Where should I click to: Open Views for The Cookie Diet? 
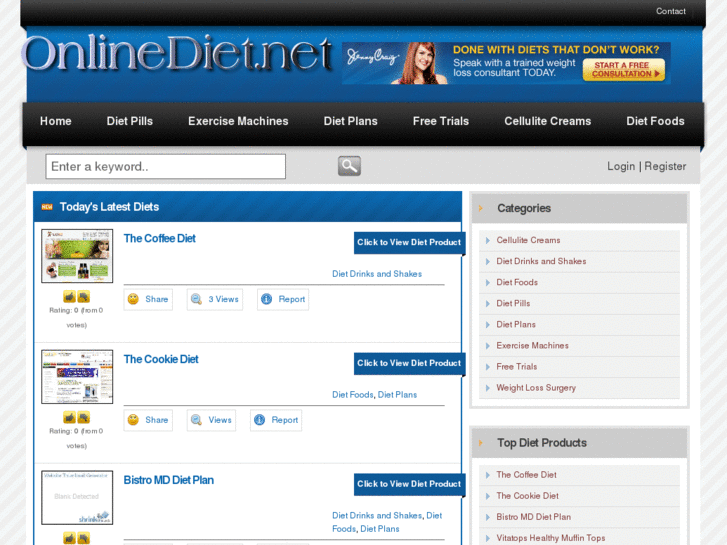(211, 420)
